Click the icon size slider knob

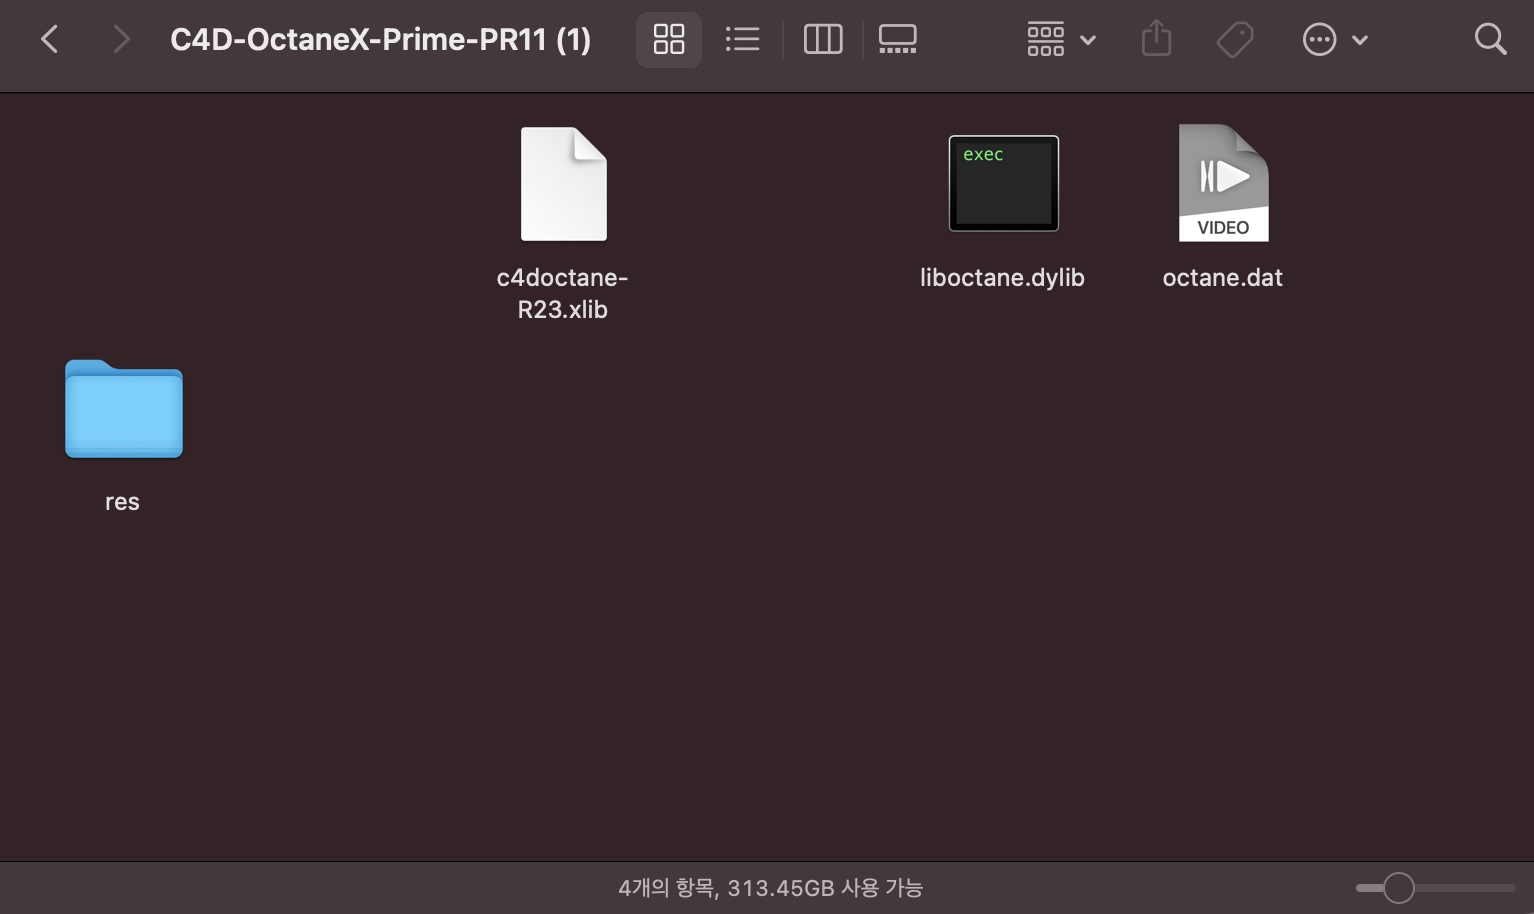click(x=1398, y=888)
